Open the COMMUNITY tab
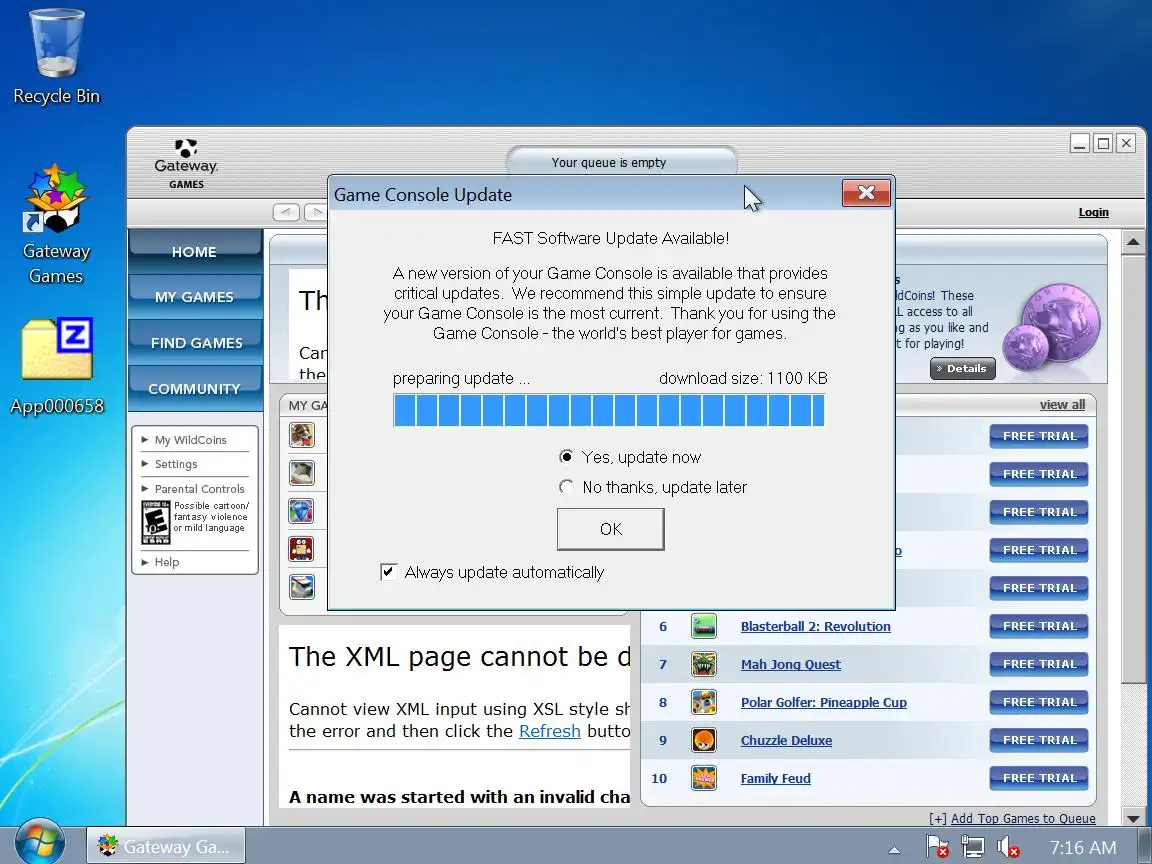Screen dimensions: 1152x864 pyautogui.click(x=195, y=389)
